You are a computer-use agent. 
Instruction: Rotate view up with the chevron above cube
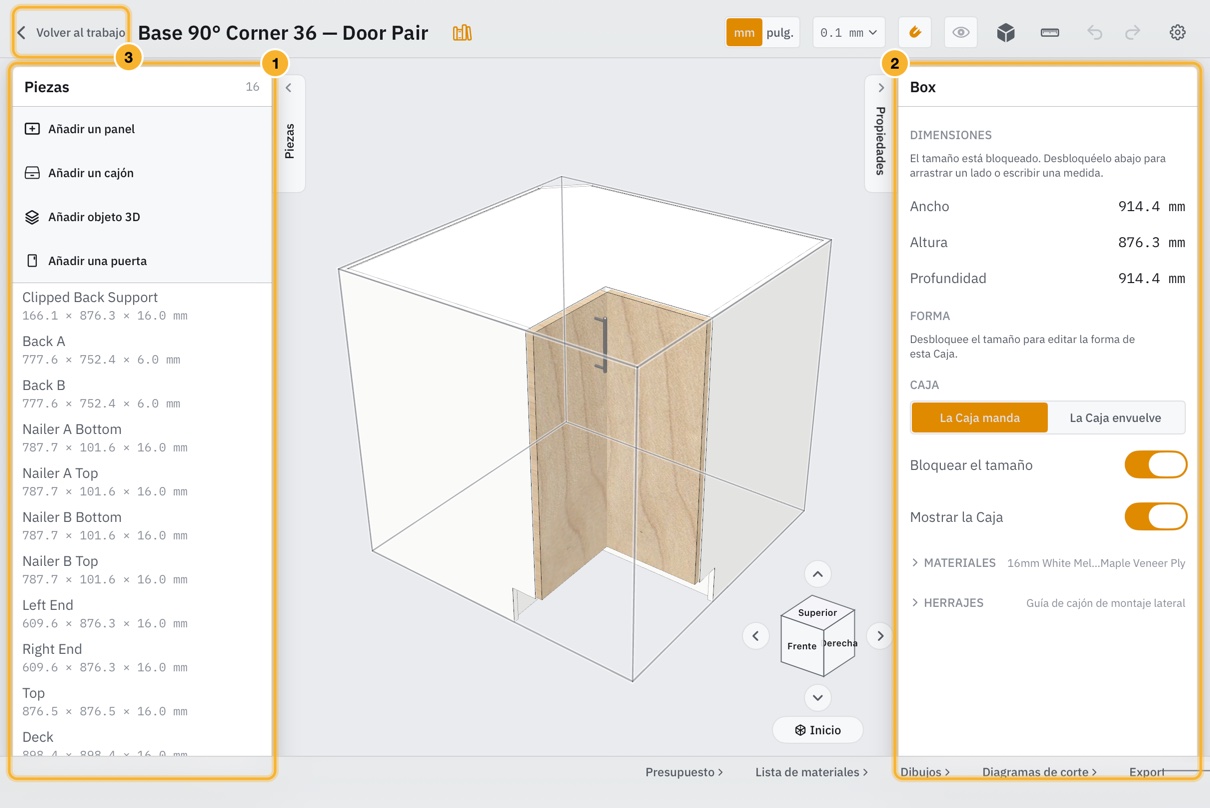point(818,574)
